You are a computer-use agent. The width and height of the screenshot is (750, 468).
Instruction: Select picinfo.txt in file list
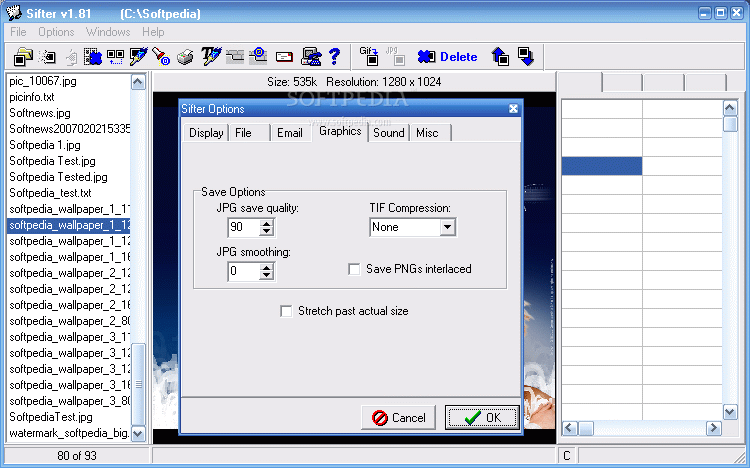[x=32, y=97]
